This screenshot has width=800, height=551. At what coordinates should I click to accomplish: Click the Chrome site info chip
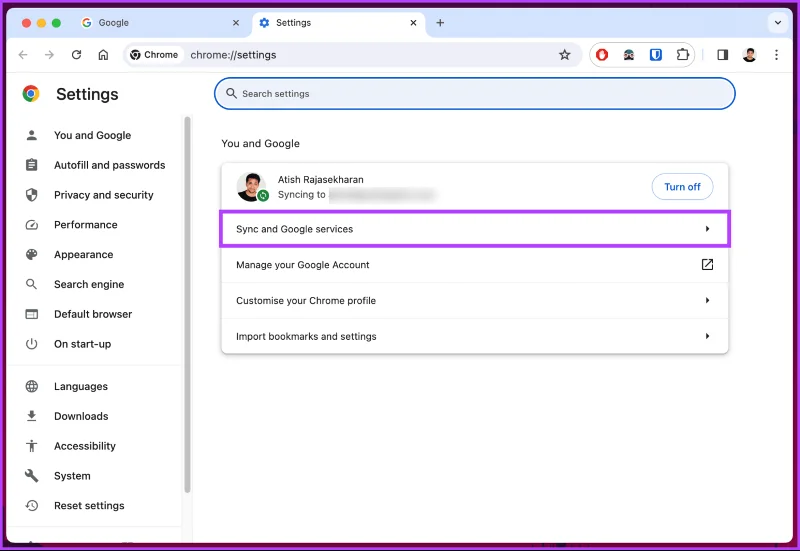pos(154,55)
